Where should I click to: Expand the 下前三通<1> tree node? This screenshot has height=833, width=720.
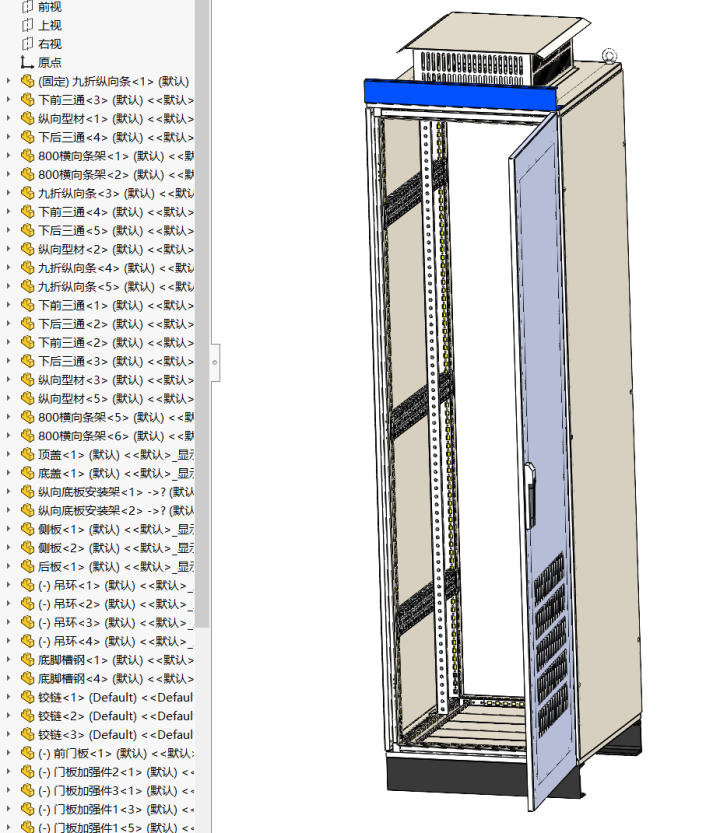(x=8, y=305)
